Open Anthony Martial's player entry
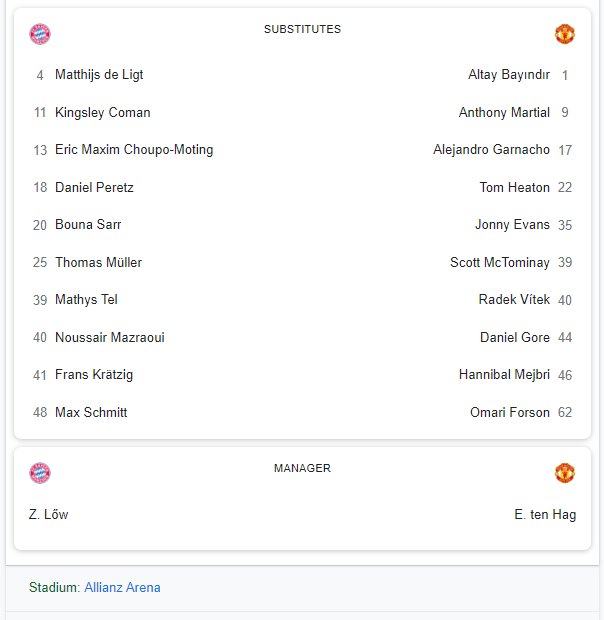This screenshot has width=604, height=620. coord(504,113)
